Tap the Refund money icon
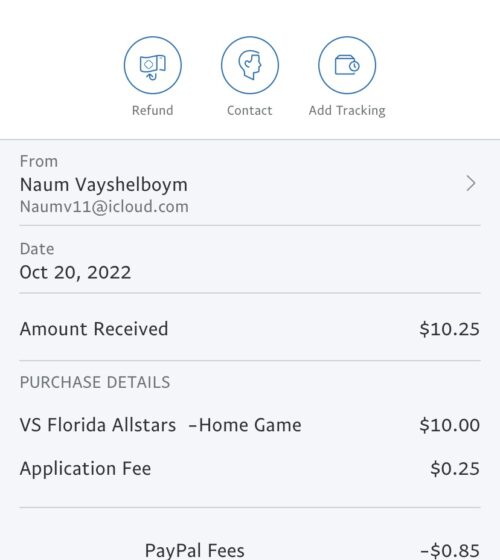 (152, 65)
